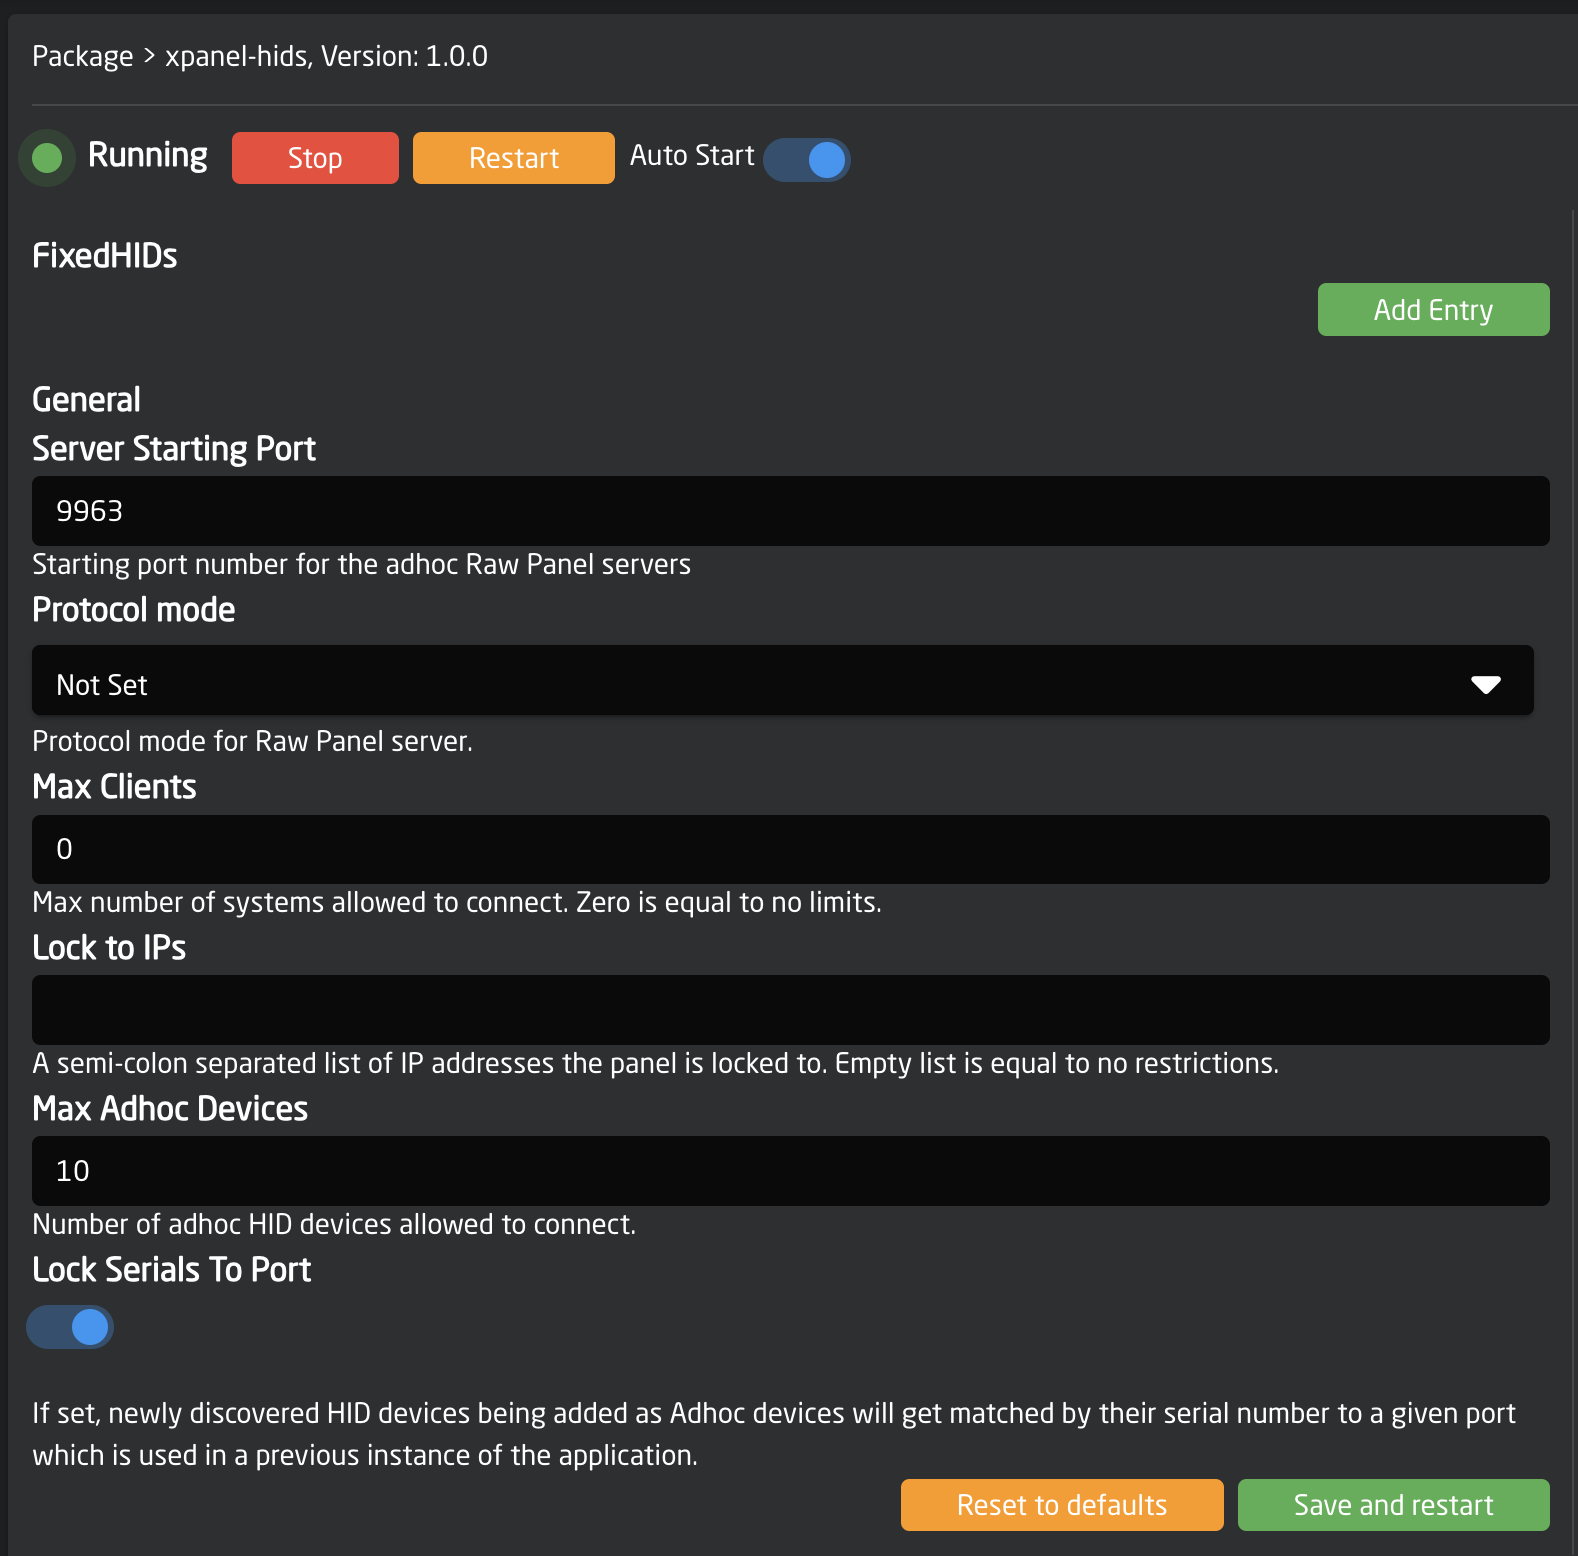
Task: Click the Max Clients input field
Action: (x=791, y=849)
